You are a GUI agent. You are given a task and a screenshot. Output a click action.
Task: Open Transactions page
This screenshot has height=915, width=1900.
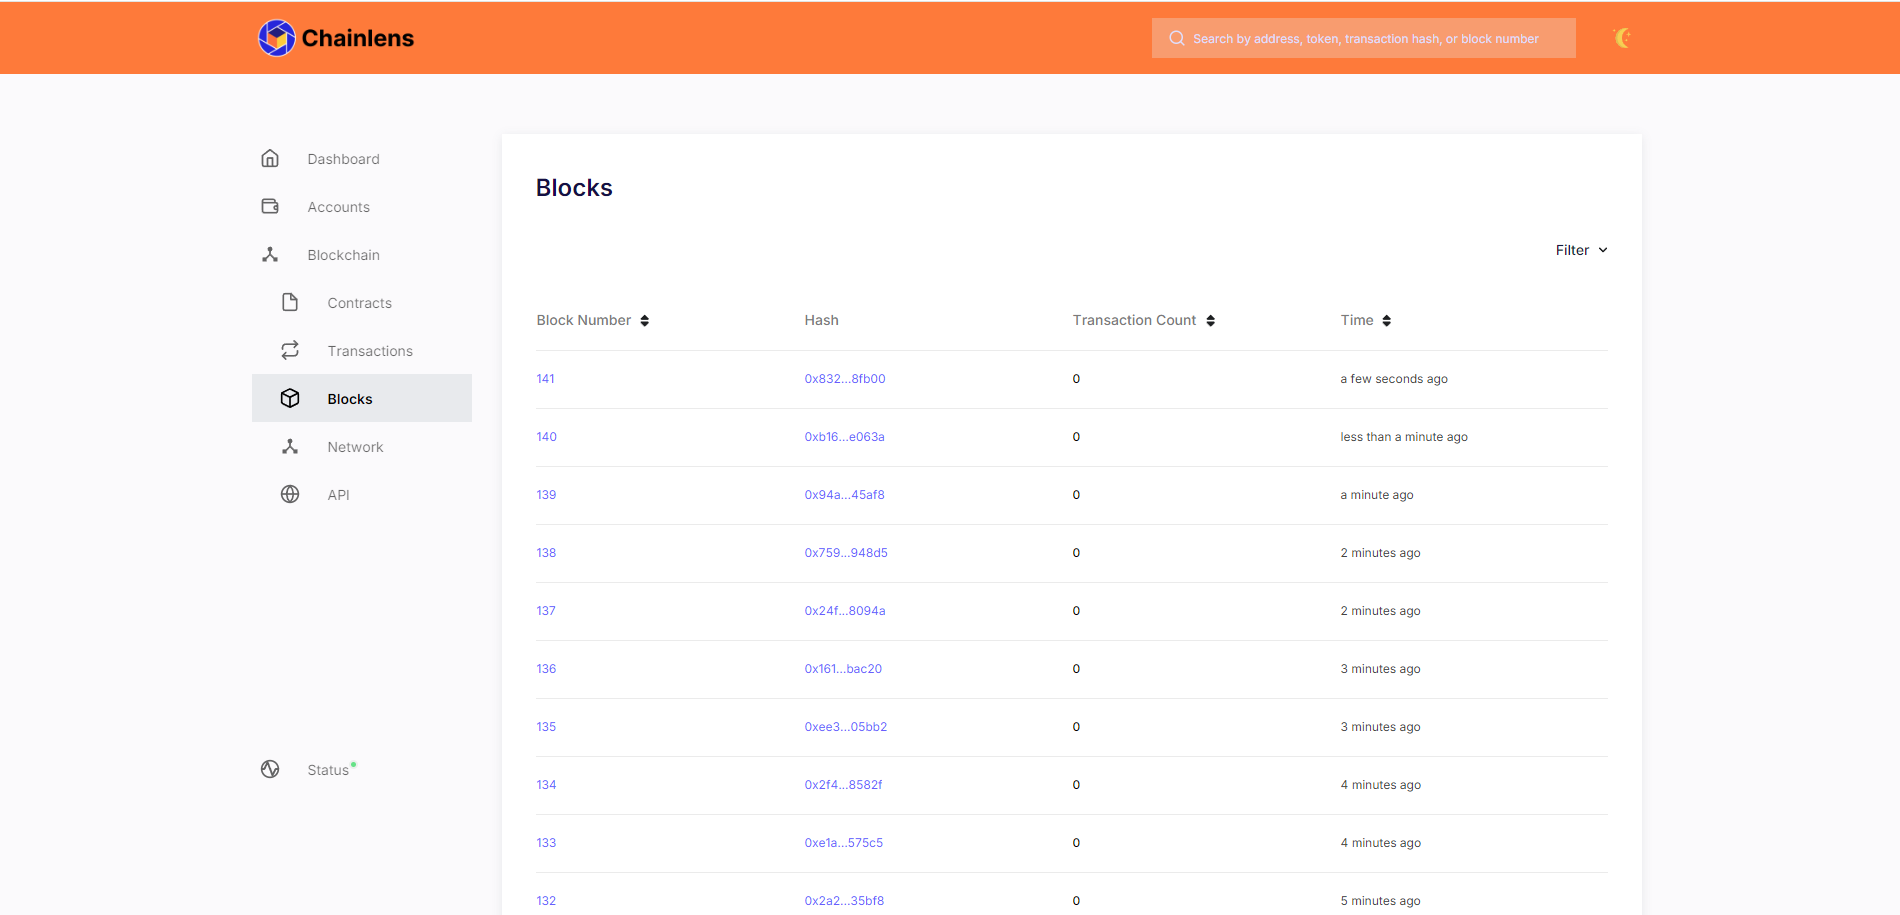[x=370, y=351]
